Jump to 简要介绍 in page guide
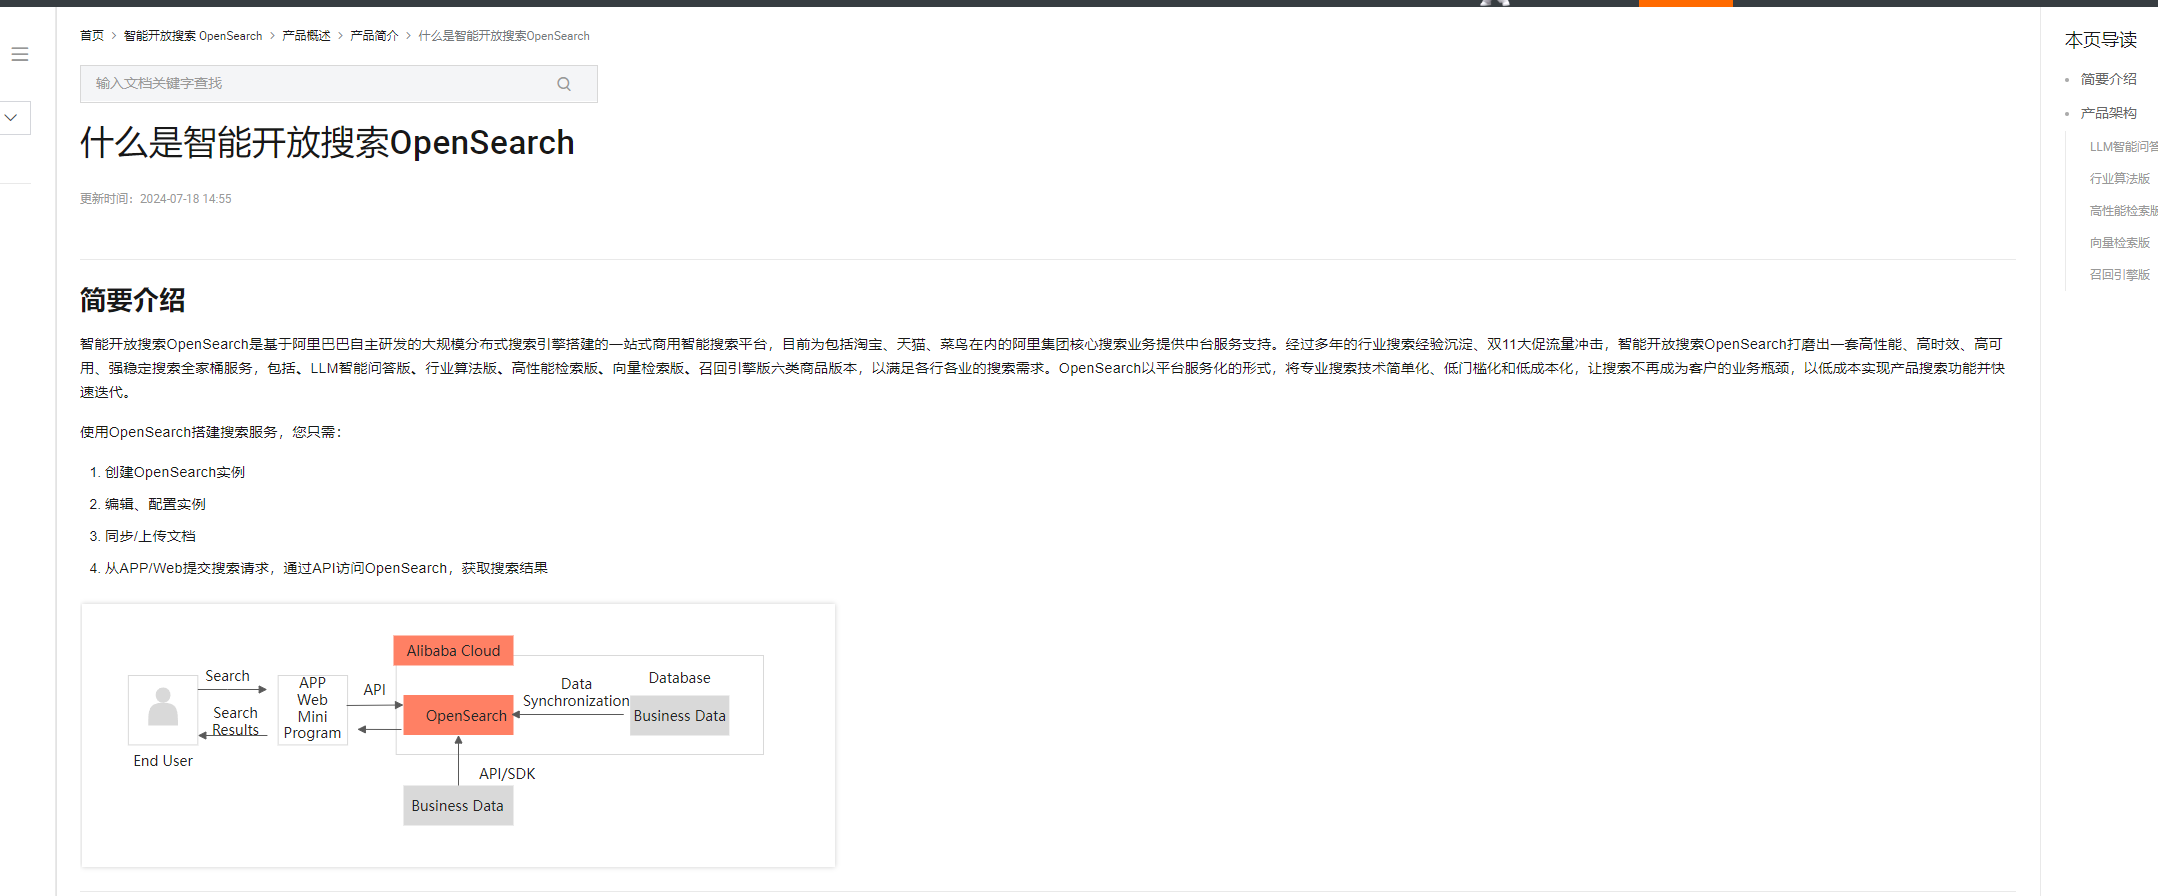Viewport: 2158px width, 896px height. (x=2108, y=79)
